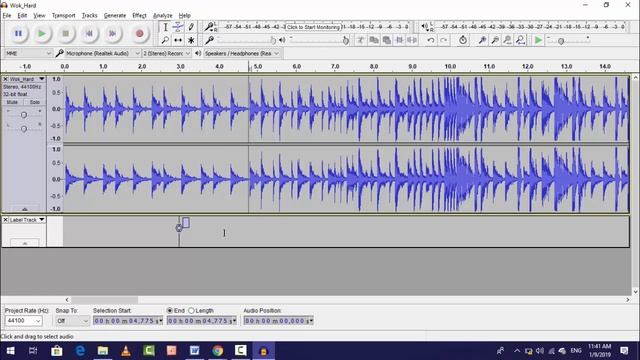This screenshot has width=640, height=360.
Task: Select the Selection (I-beam) tool
Action: tap(165, 27)
